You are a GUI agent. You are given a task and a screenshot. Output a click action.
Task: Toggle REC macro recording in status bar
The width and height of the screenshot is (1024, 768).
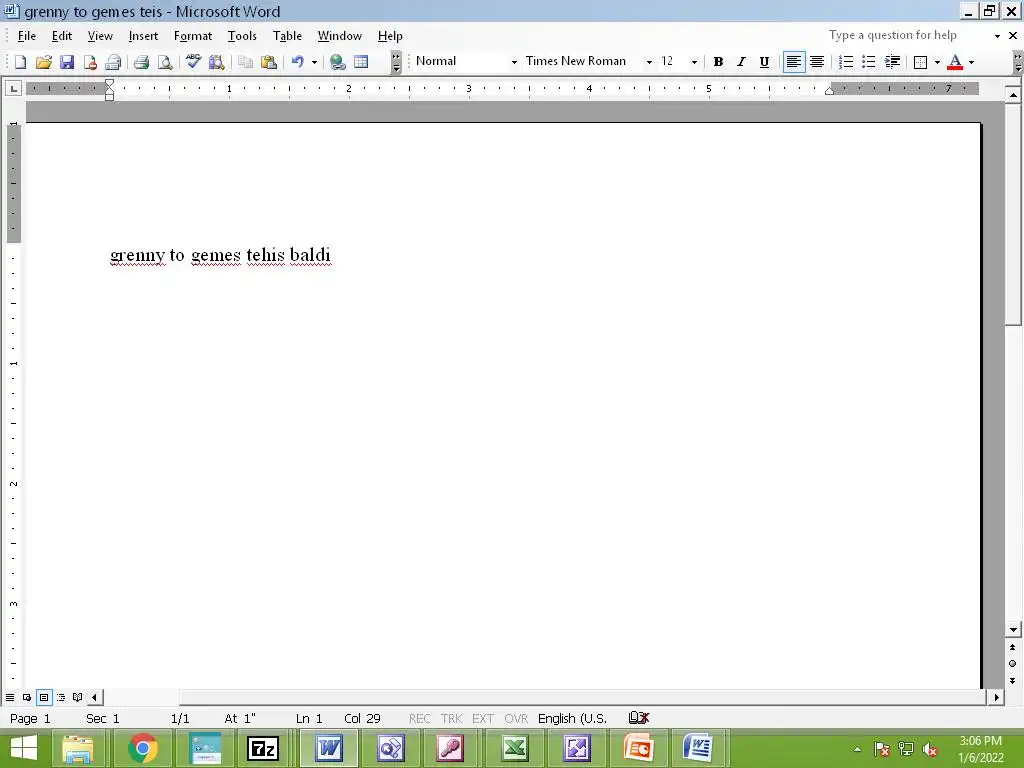(x=419, y=718)
